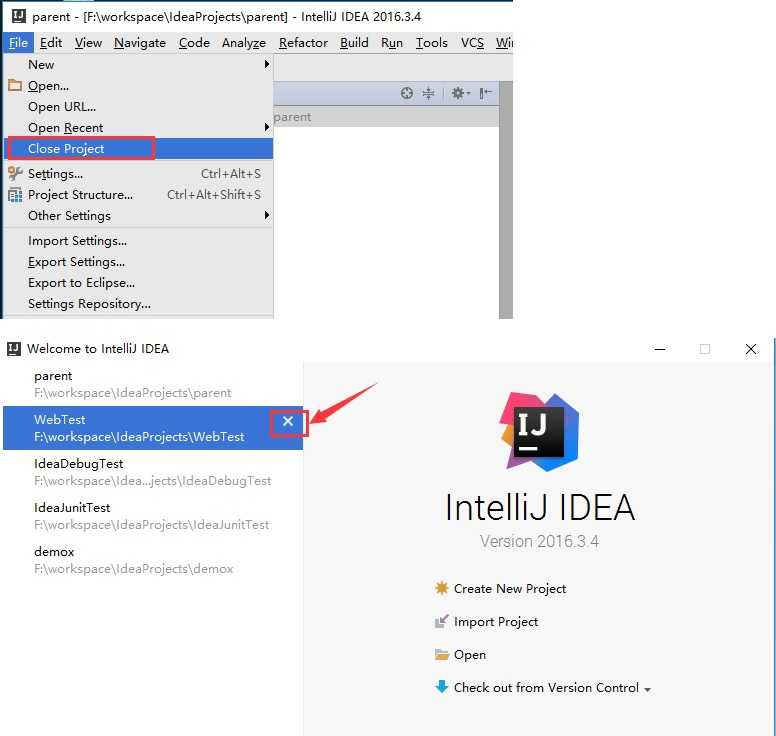The image size is (776, 736).
Task: Open recent project IdeaDebugTest
Action: point(153,472)
